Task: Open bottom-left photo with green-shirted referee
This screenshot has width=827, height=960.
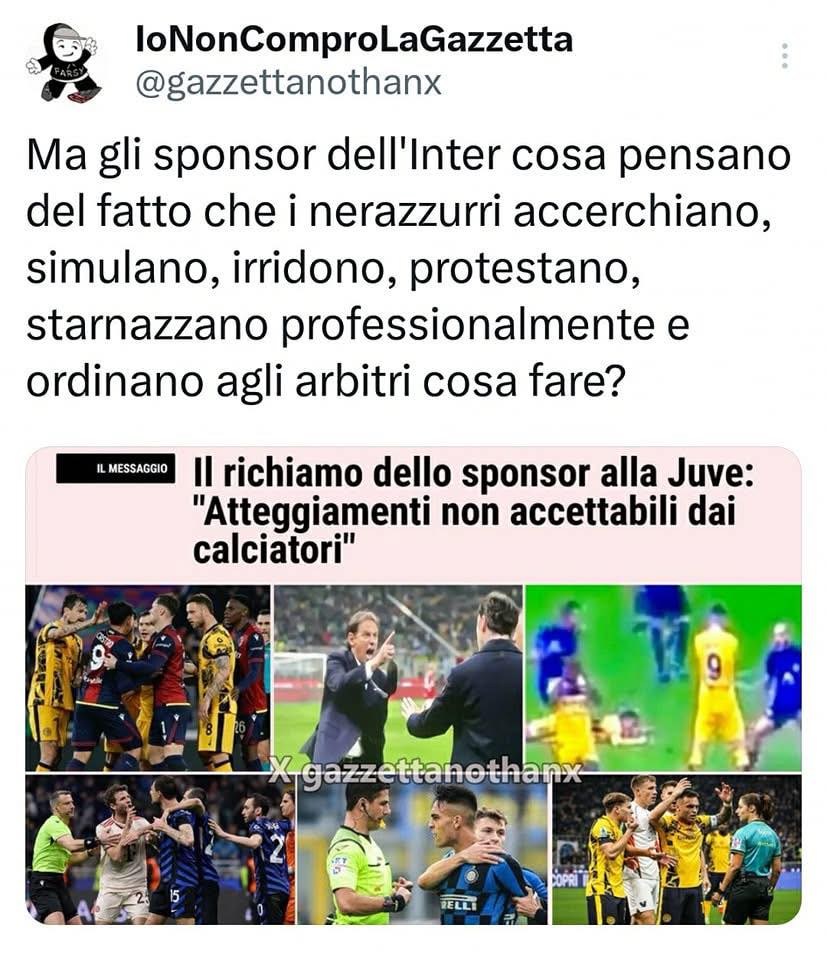Action: tap(160, 850)
